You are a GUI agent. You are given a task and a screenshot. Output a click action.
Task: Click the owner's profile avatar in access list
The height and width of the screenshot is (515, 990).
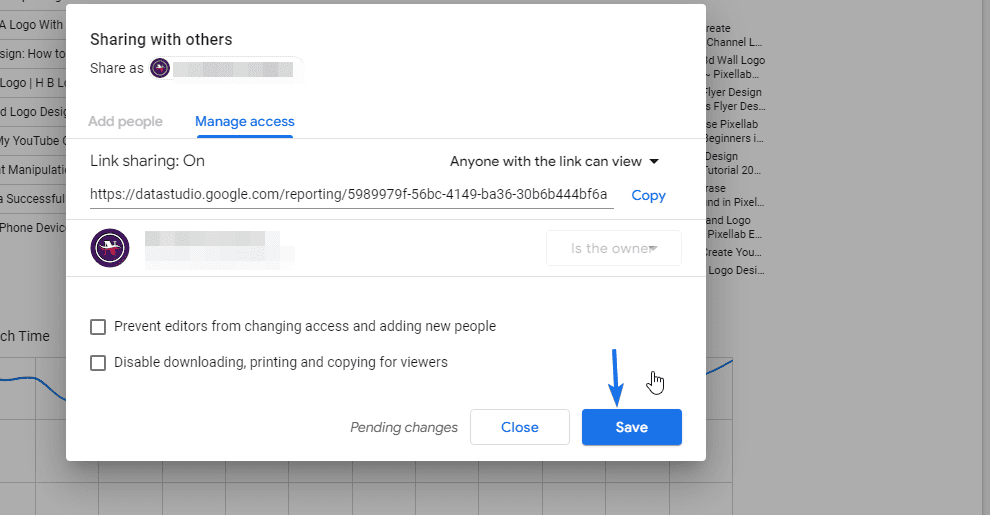110,248
